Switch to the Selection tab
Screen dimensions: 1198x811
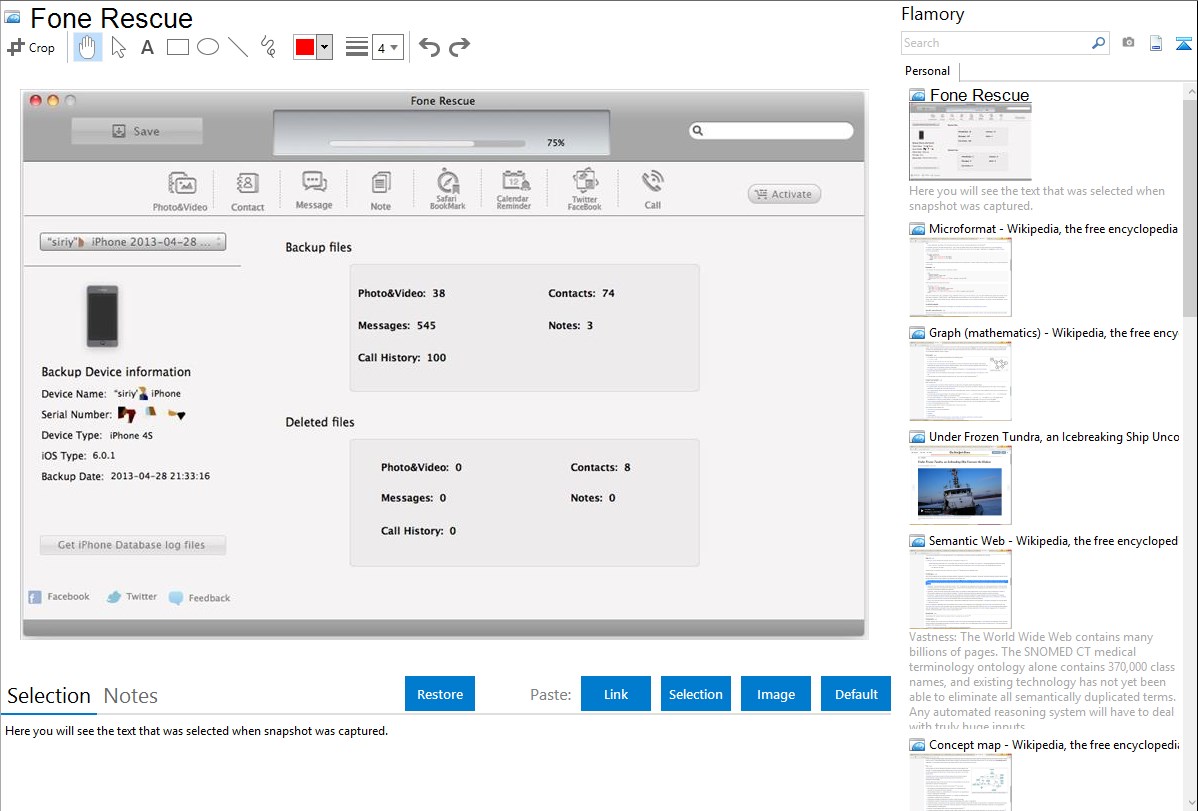pyautogui.click(x=49, y=696)
